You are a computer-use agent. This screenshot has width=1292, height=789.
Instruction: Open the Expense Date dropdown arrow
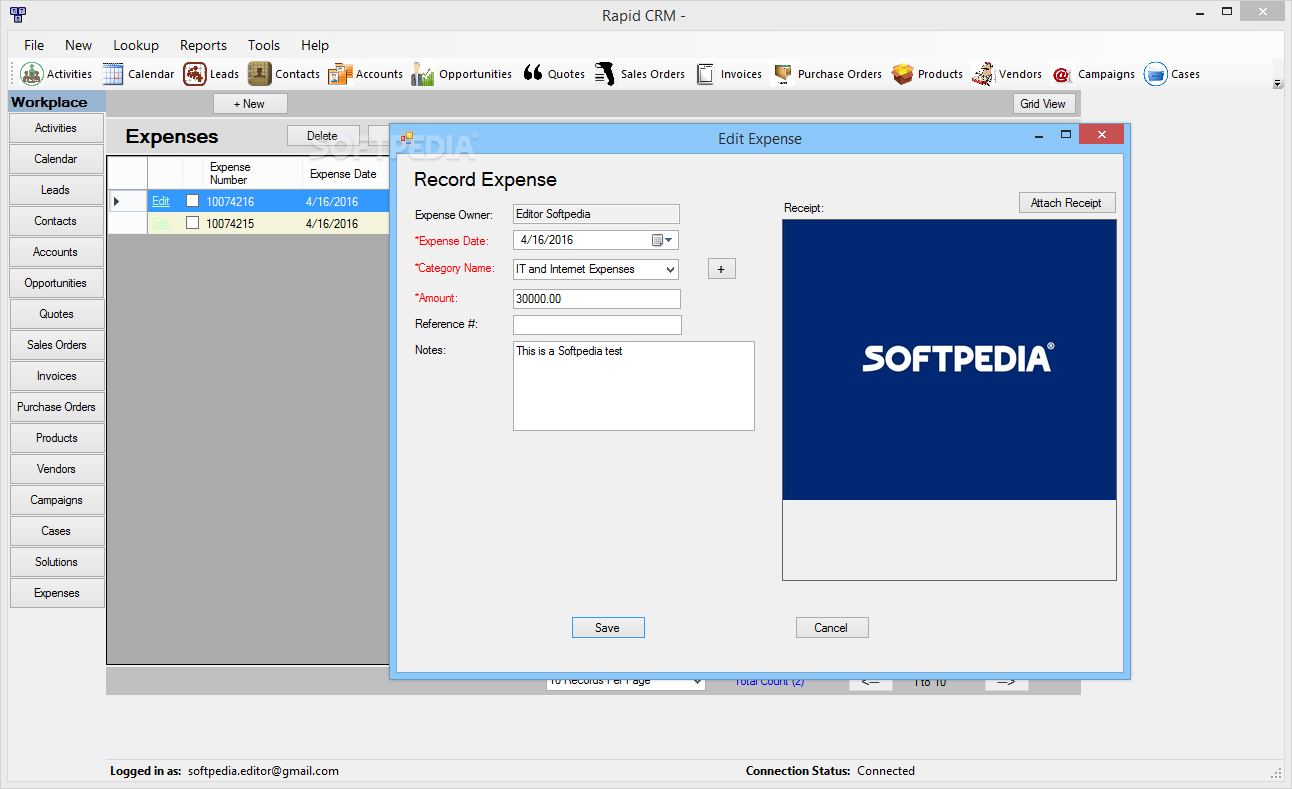pos(670,240)
